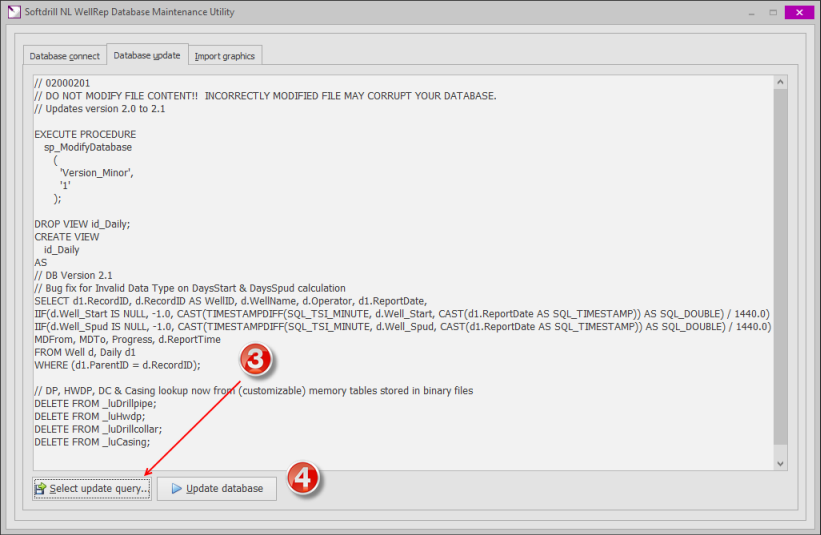The image size is (821, 535).
Task: Click the window title bar text
Action: pos(120,12)
